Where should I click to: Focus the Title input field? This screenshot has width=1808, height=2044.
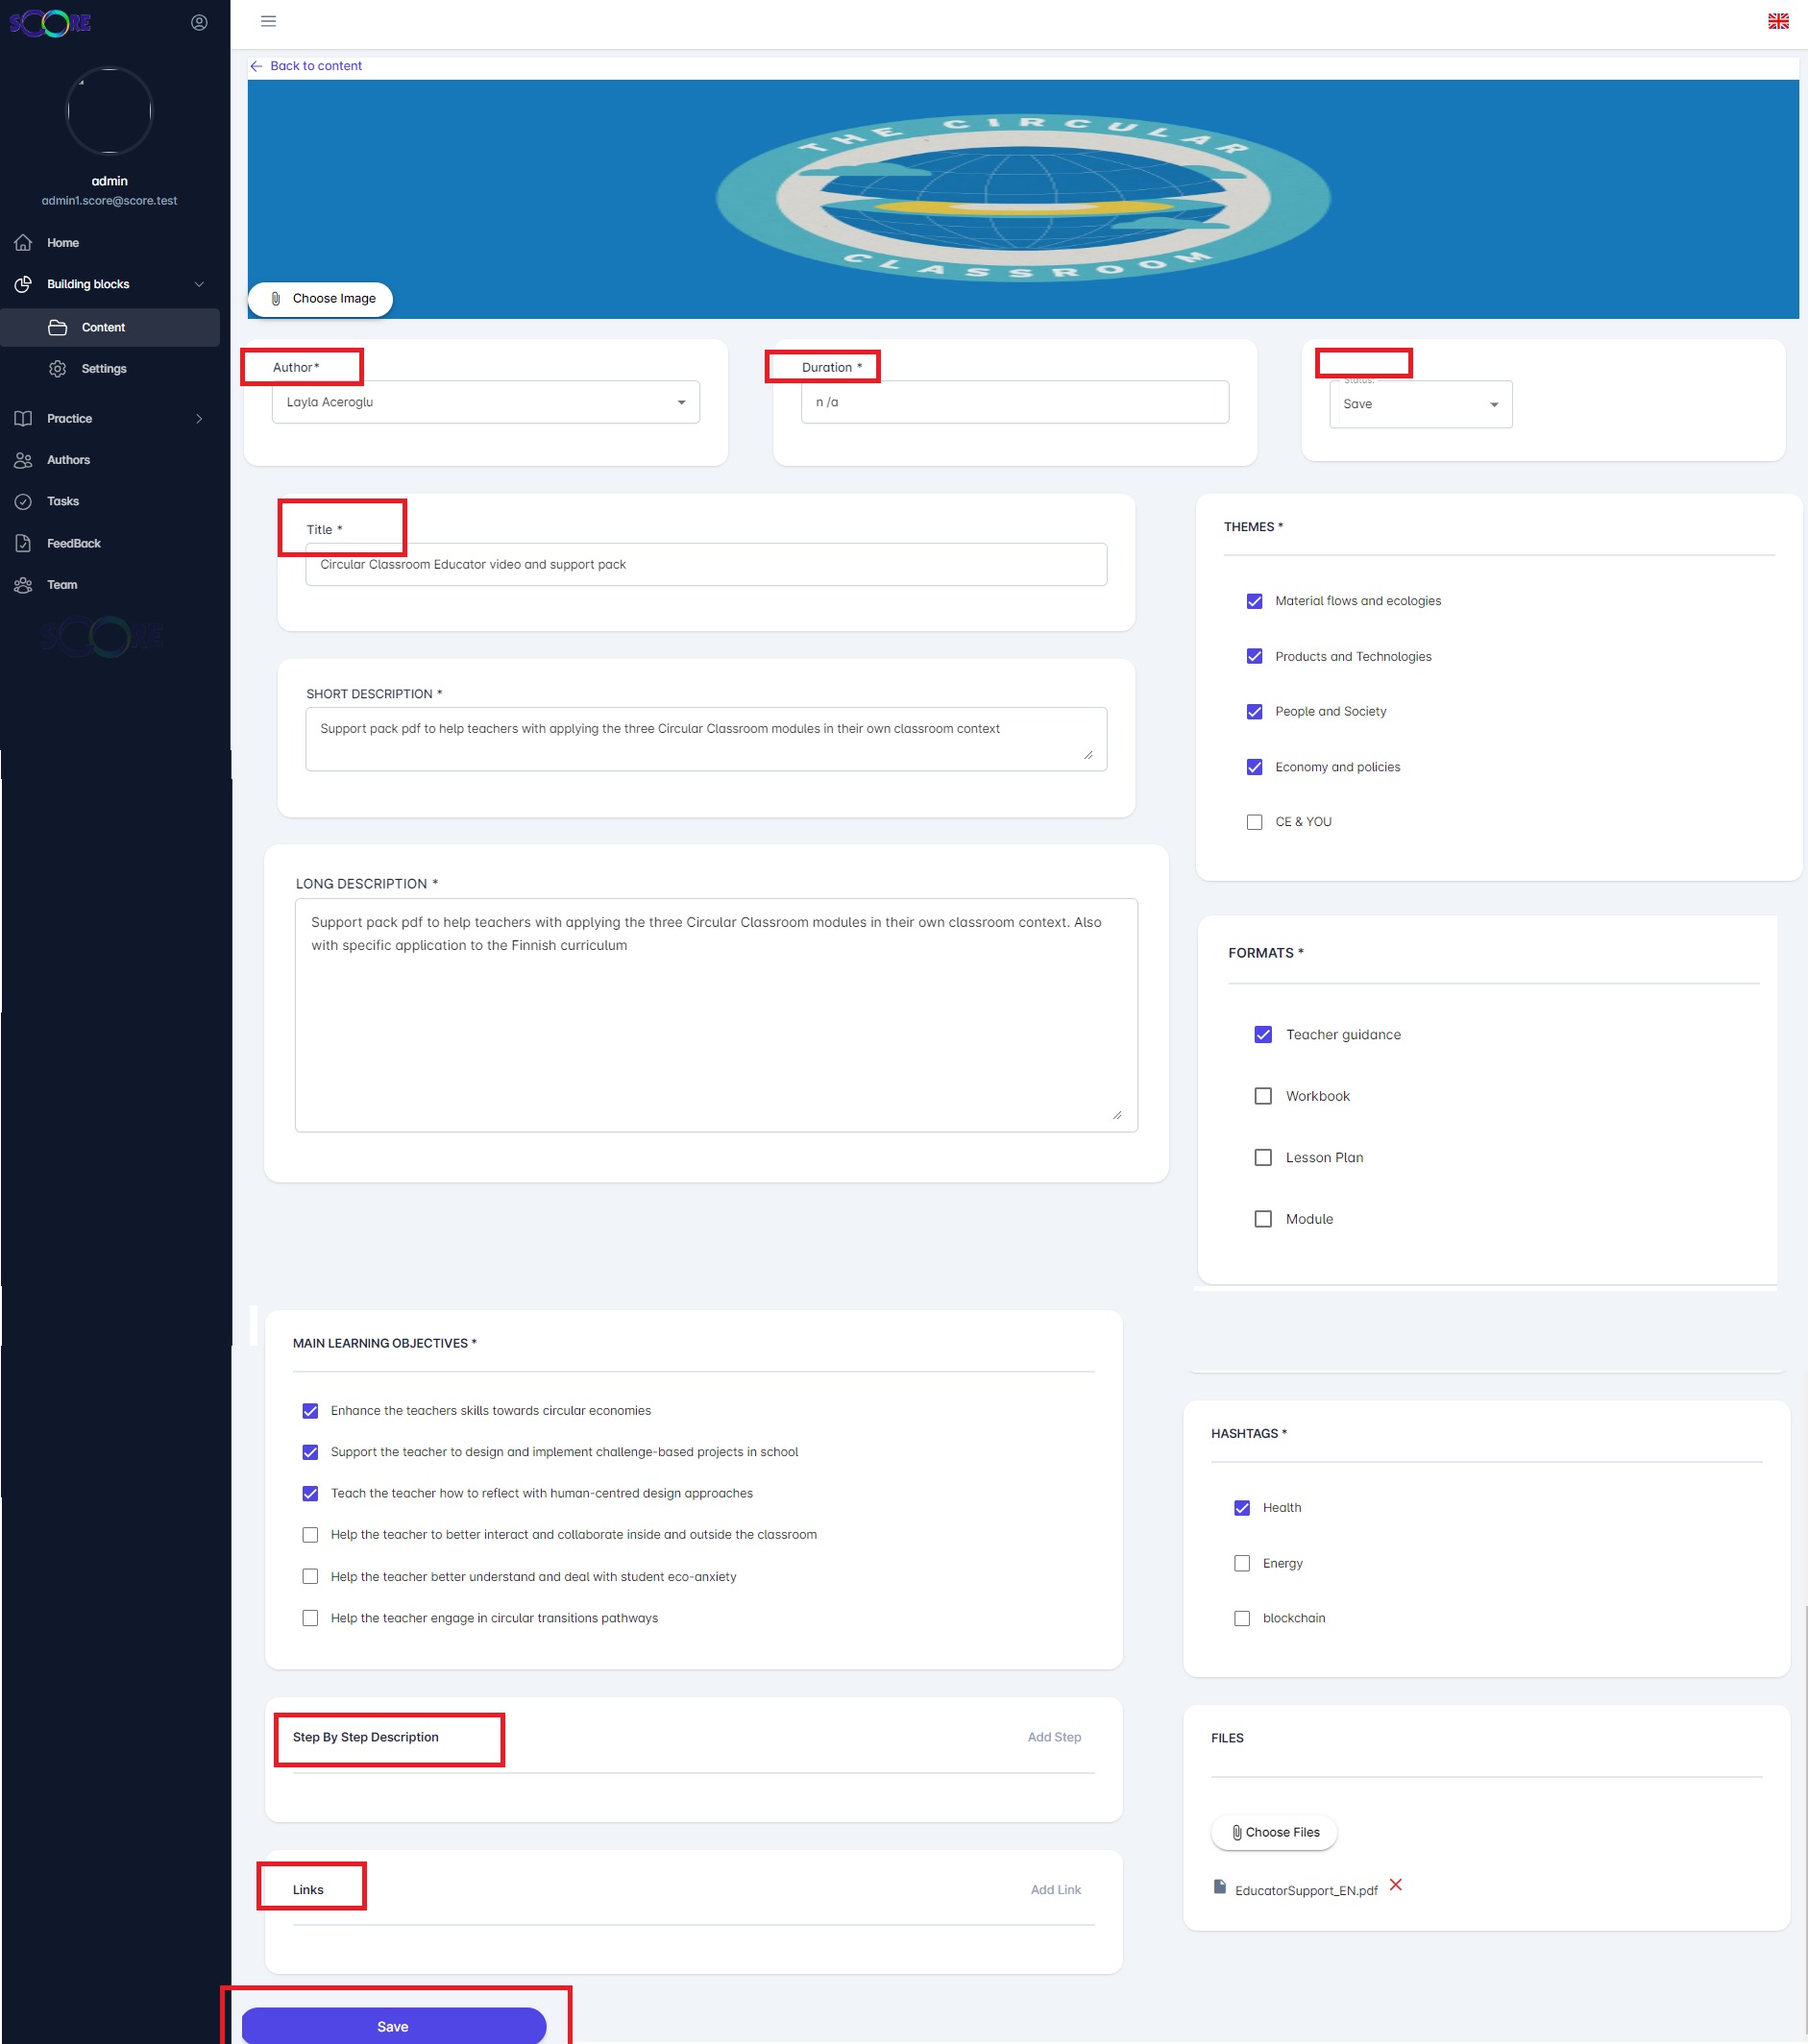[x=705, y=564]
